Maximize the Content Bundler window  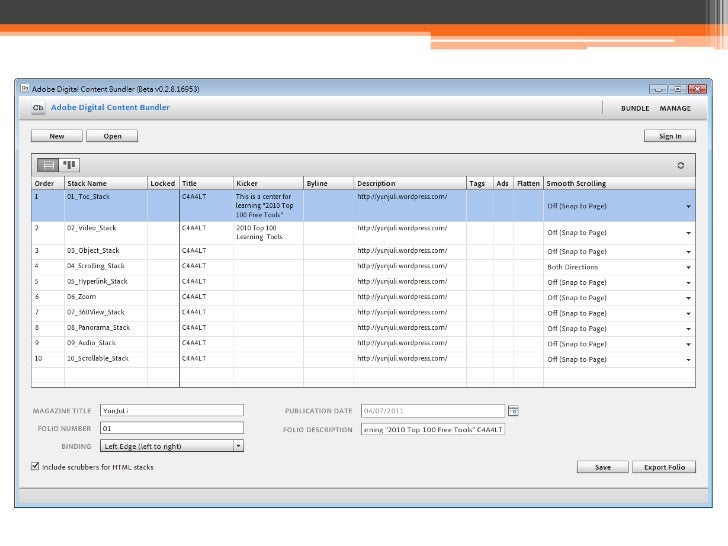click(x=677, y=89)
